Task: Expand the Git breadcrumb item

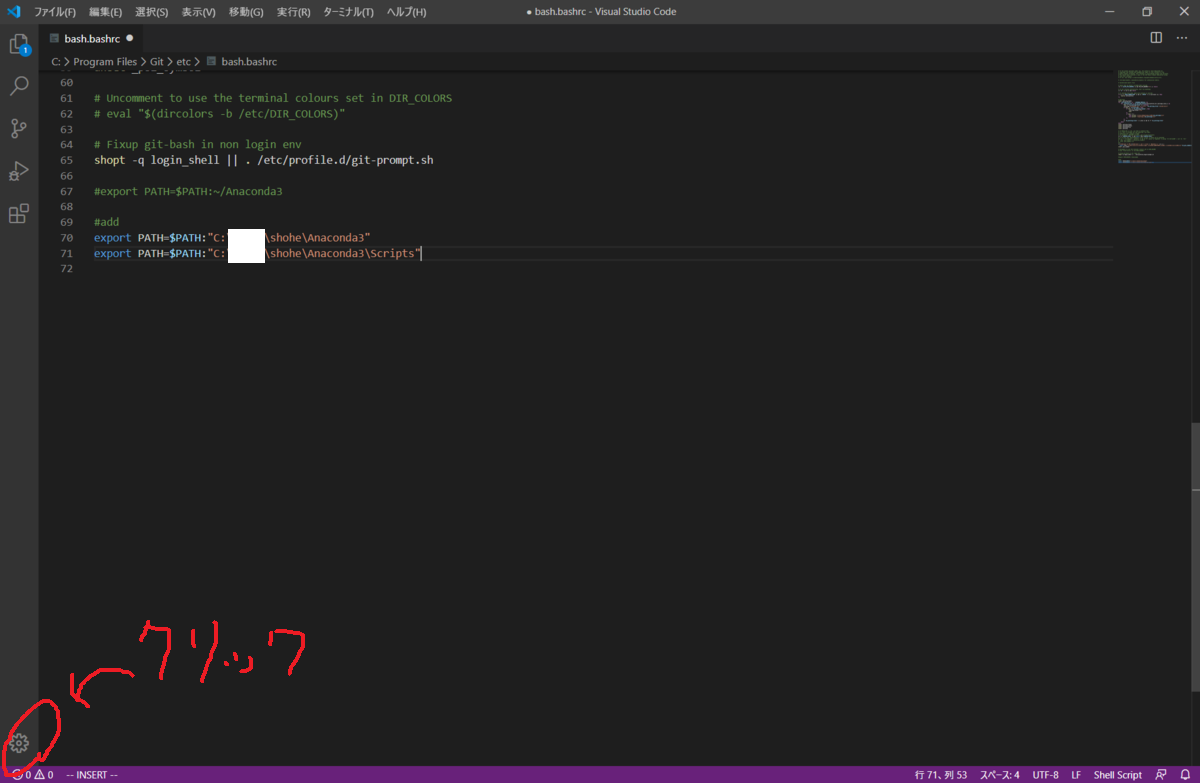Action: coord(157,61)
